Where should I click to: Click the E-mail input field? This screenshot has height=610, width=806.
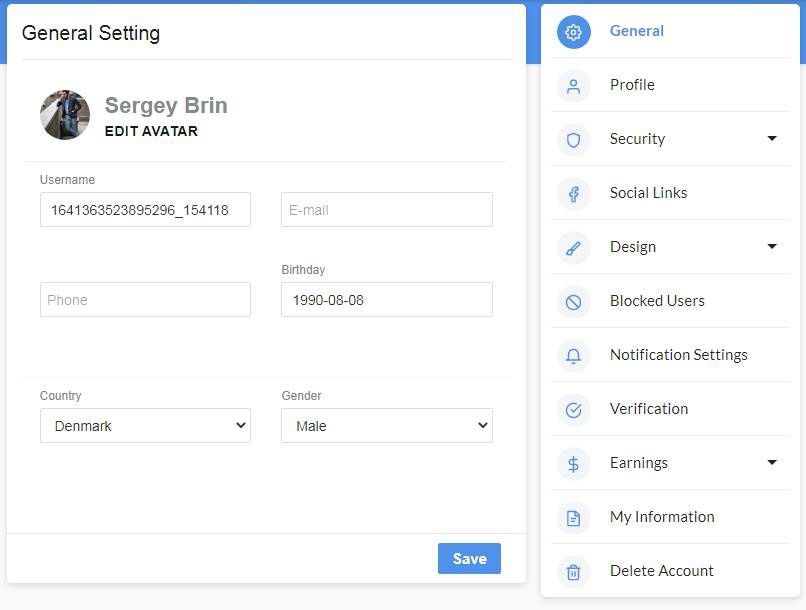[386, 210]
